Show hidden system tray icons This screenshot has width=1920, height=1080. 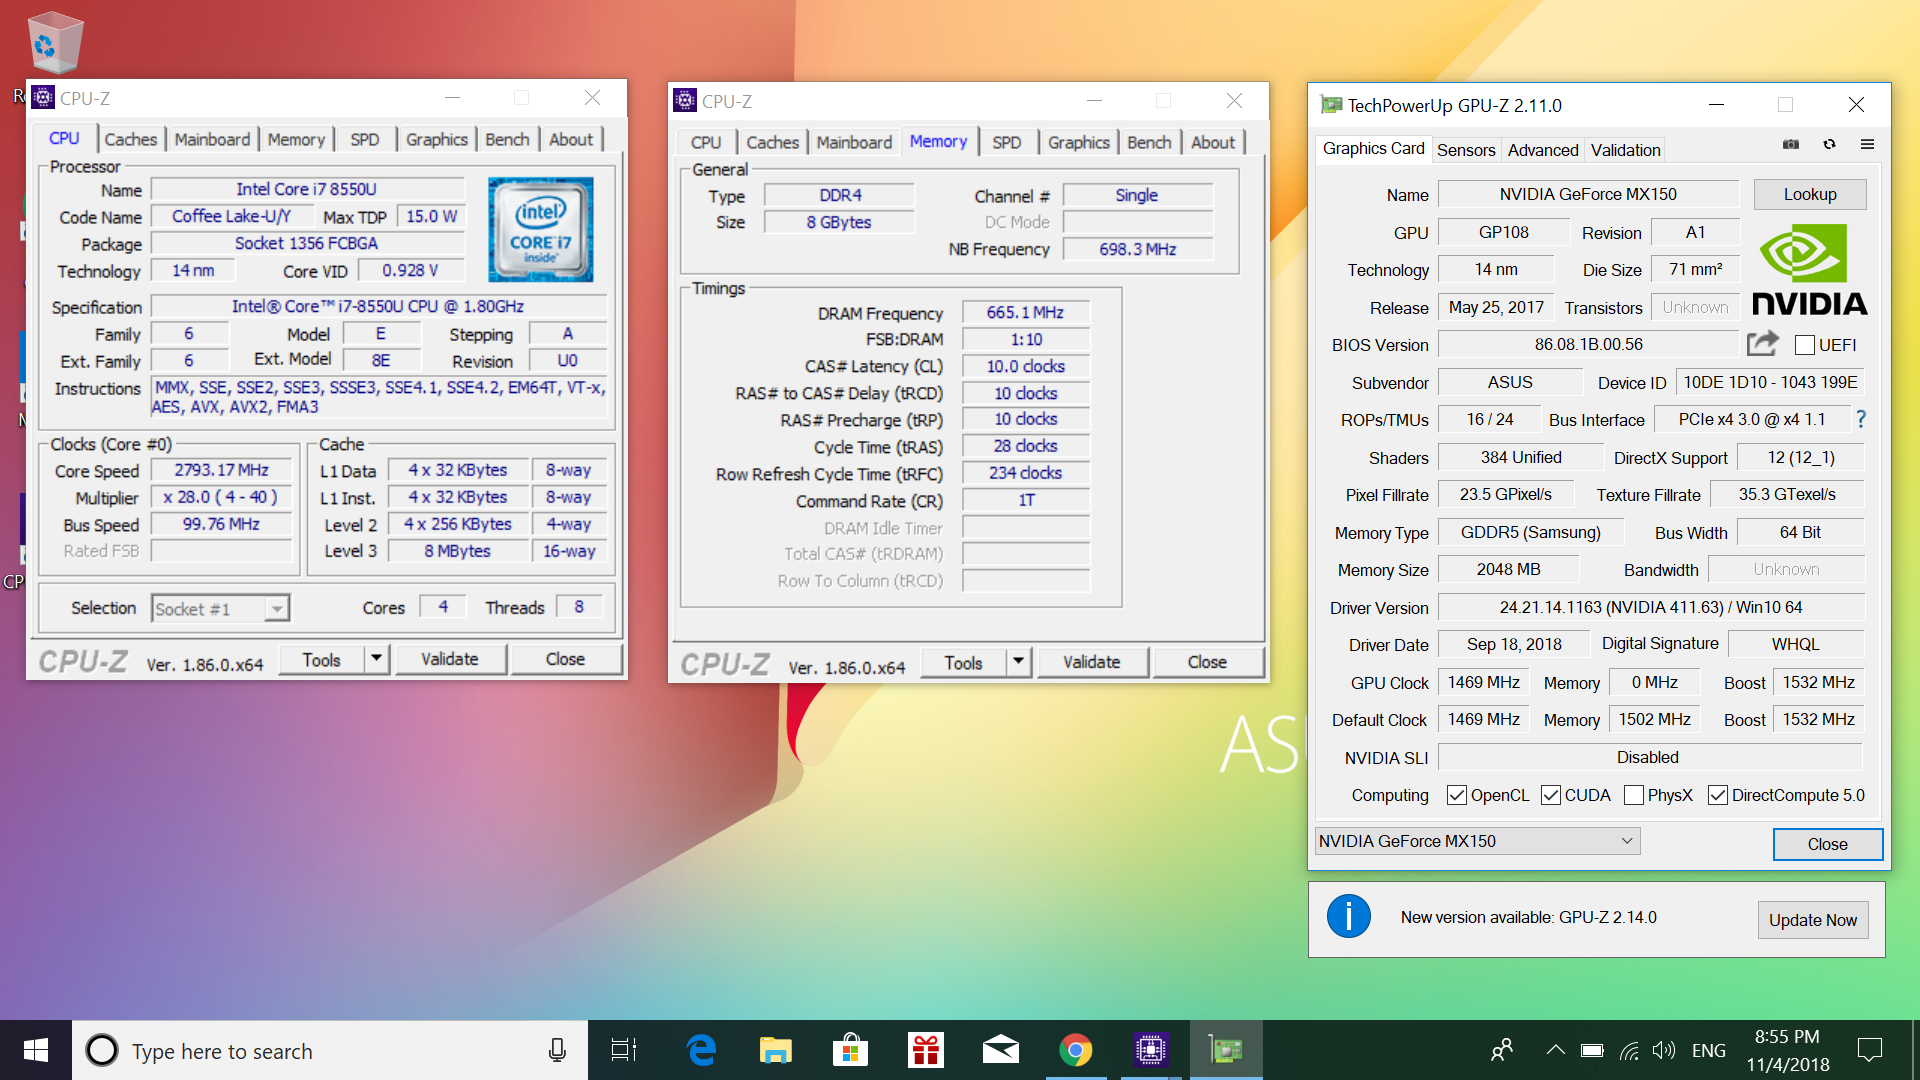(1555, 1050)
